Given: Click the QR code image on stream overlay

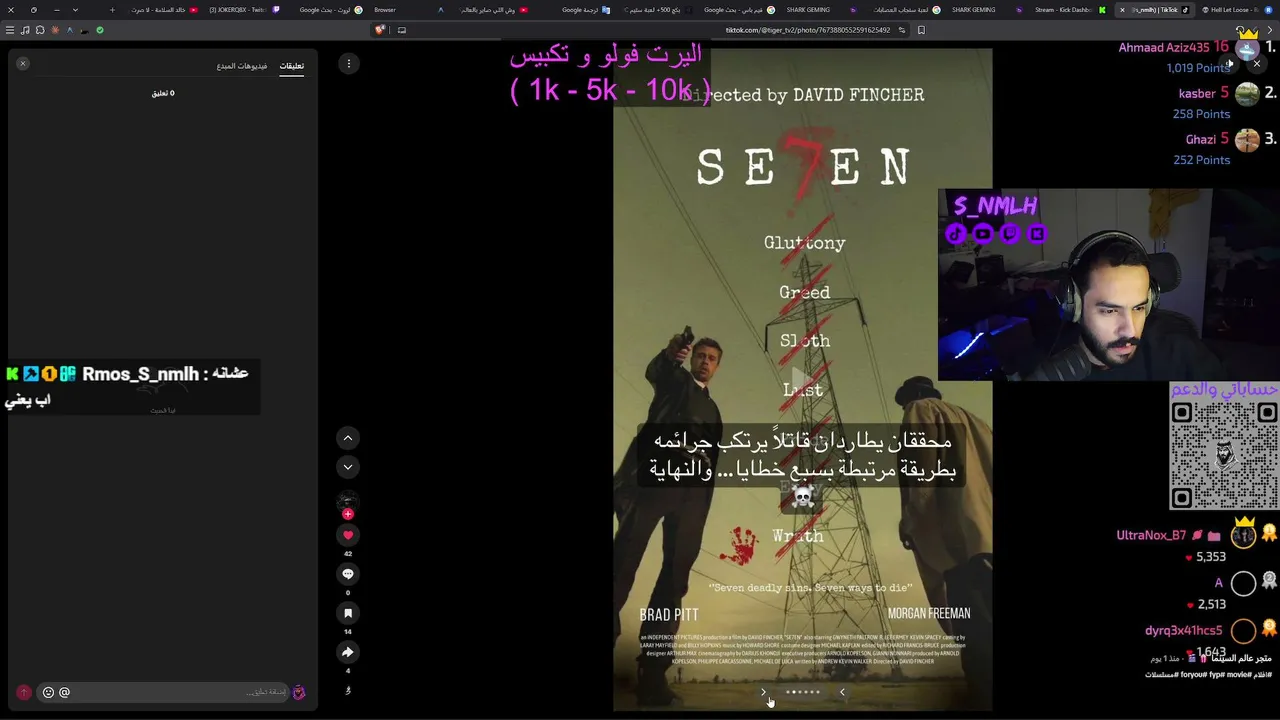Looking at the screenshot, I should pos(1224,455).
